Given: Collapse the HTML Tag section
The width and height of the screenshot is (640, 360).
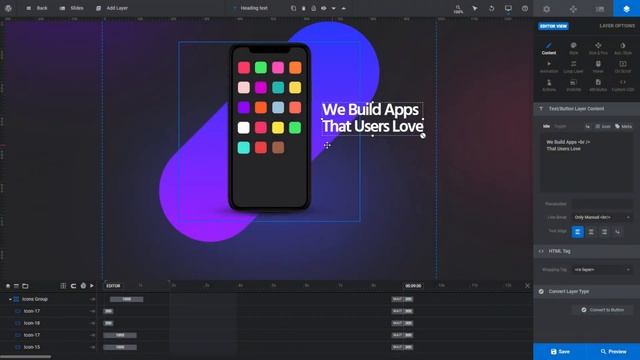Looking at the screenshot, I should (587, 251).
